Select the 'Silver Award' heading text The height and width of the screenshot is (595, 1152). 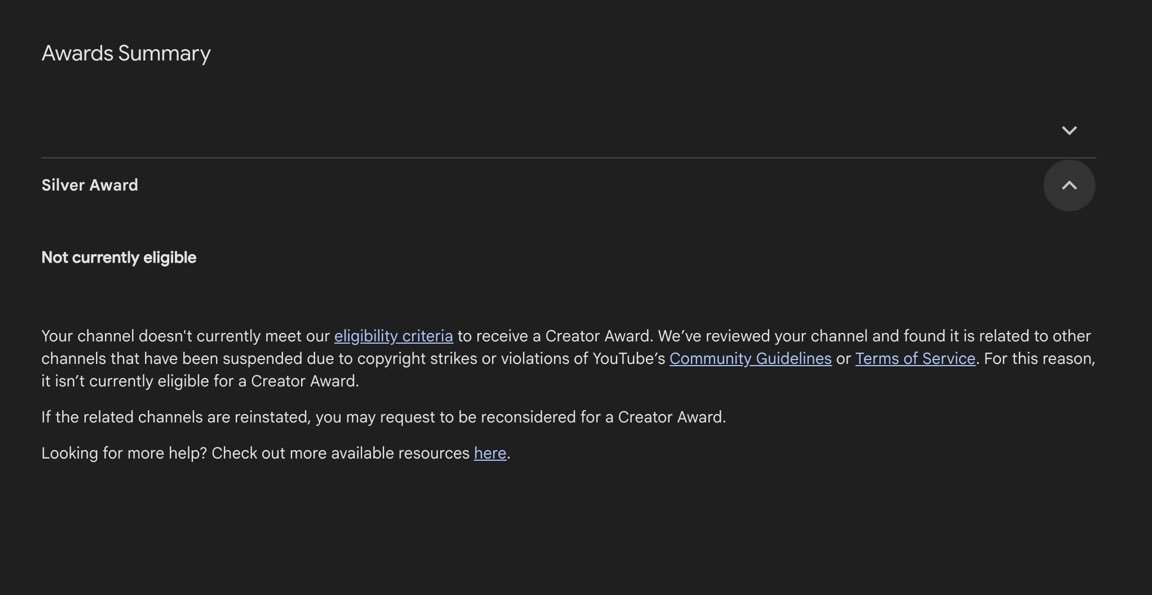pos(90,185)
